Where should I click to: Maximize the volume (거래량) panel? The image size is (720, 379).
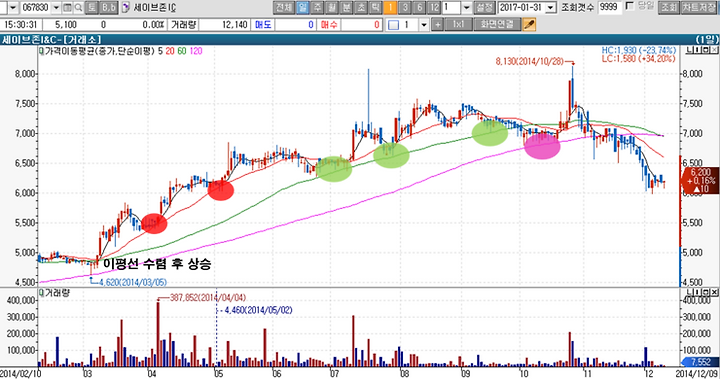pyautogui.click(x=705, y=292)
